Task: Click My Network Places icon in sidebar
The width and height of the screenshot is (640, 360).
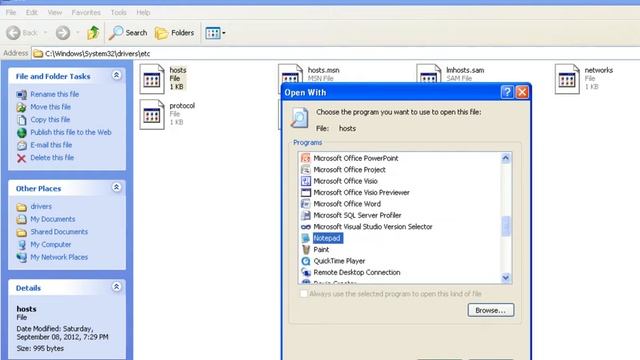Action: (x=22, y=258)
